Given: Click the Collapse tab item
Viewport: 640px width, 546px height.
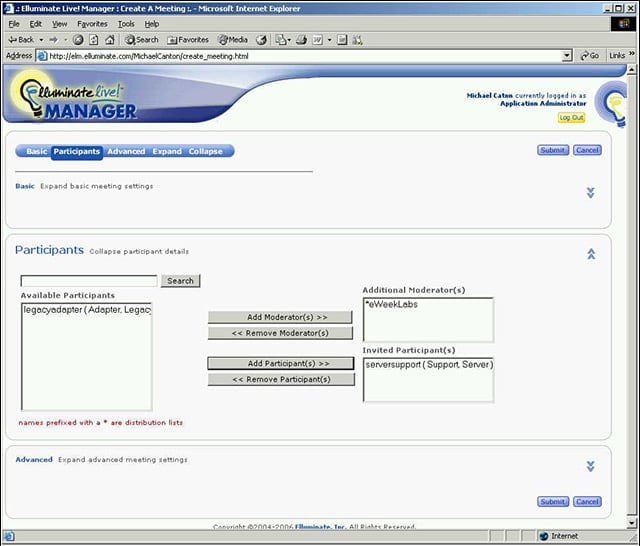Looking at the screenshot, I should click(205, 151).
